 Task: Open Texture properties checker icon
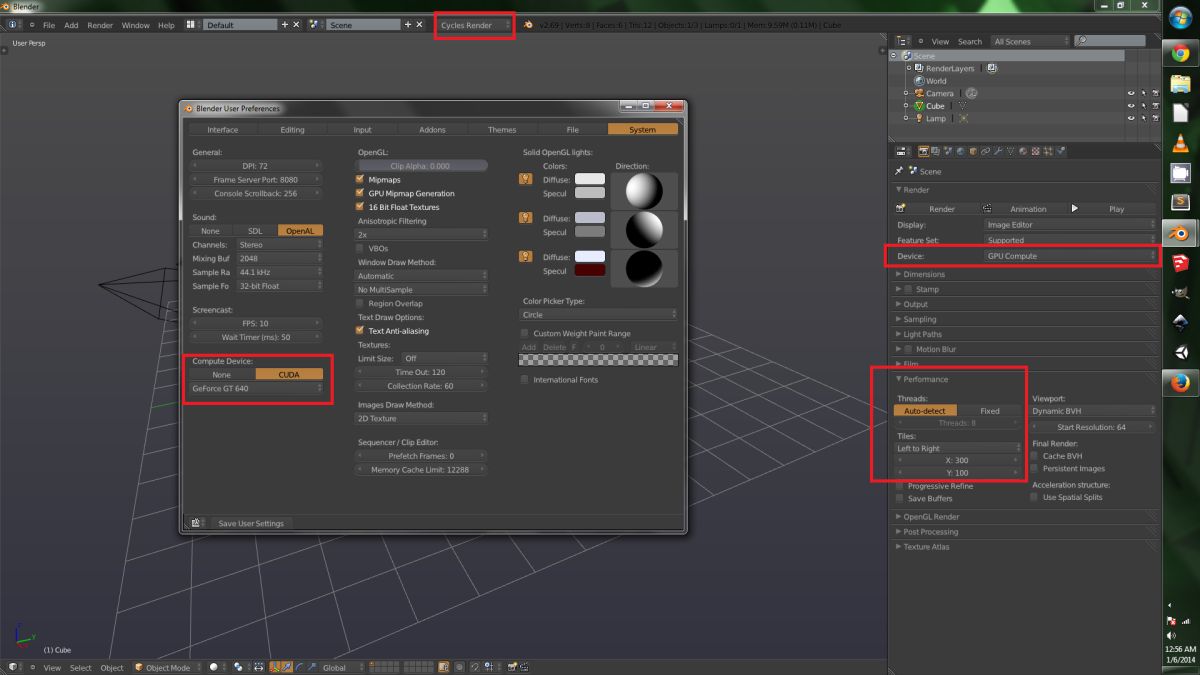pyautogui.click(x=1035, y=151)
